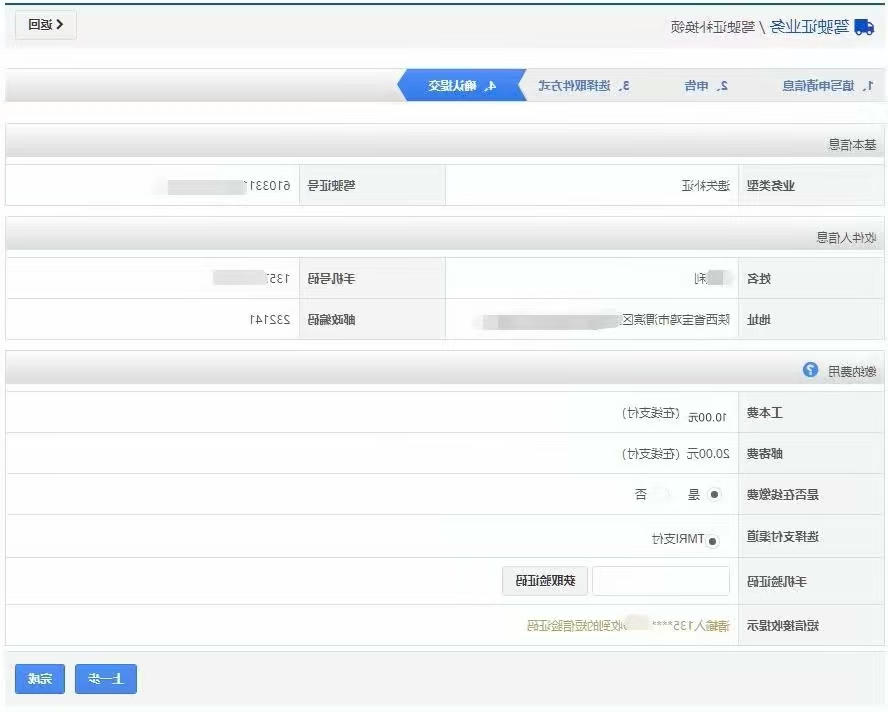The width and height of the screenshot is (888, 712).
Task: Go to step 3 选择取件方式 tab
Action: pyautogui.click(x=584, y=86)
